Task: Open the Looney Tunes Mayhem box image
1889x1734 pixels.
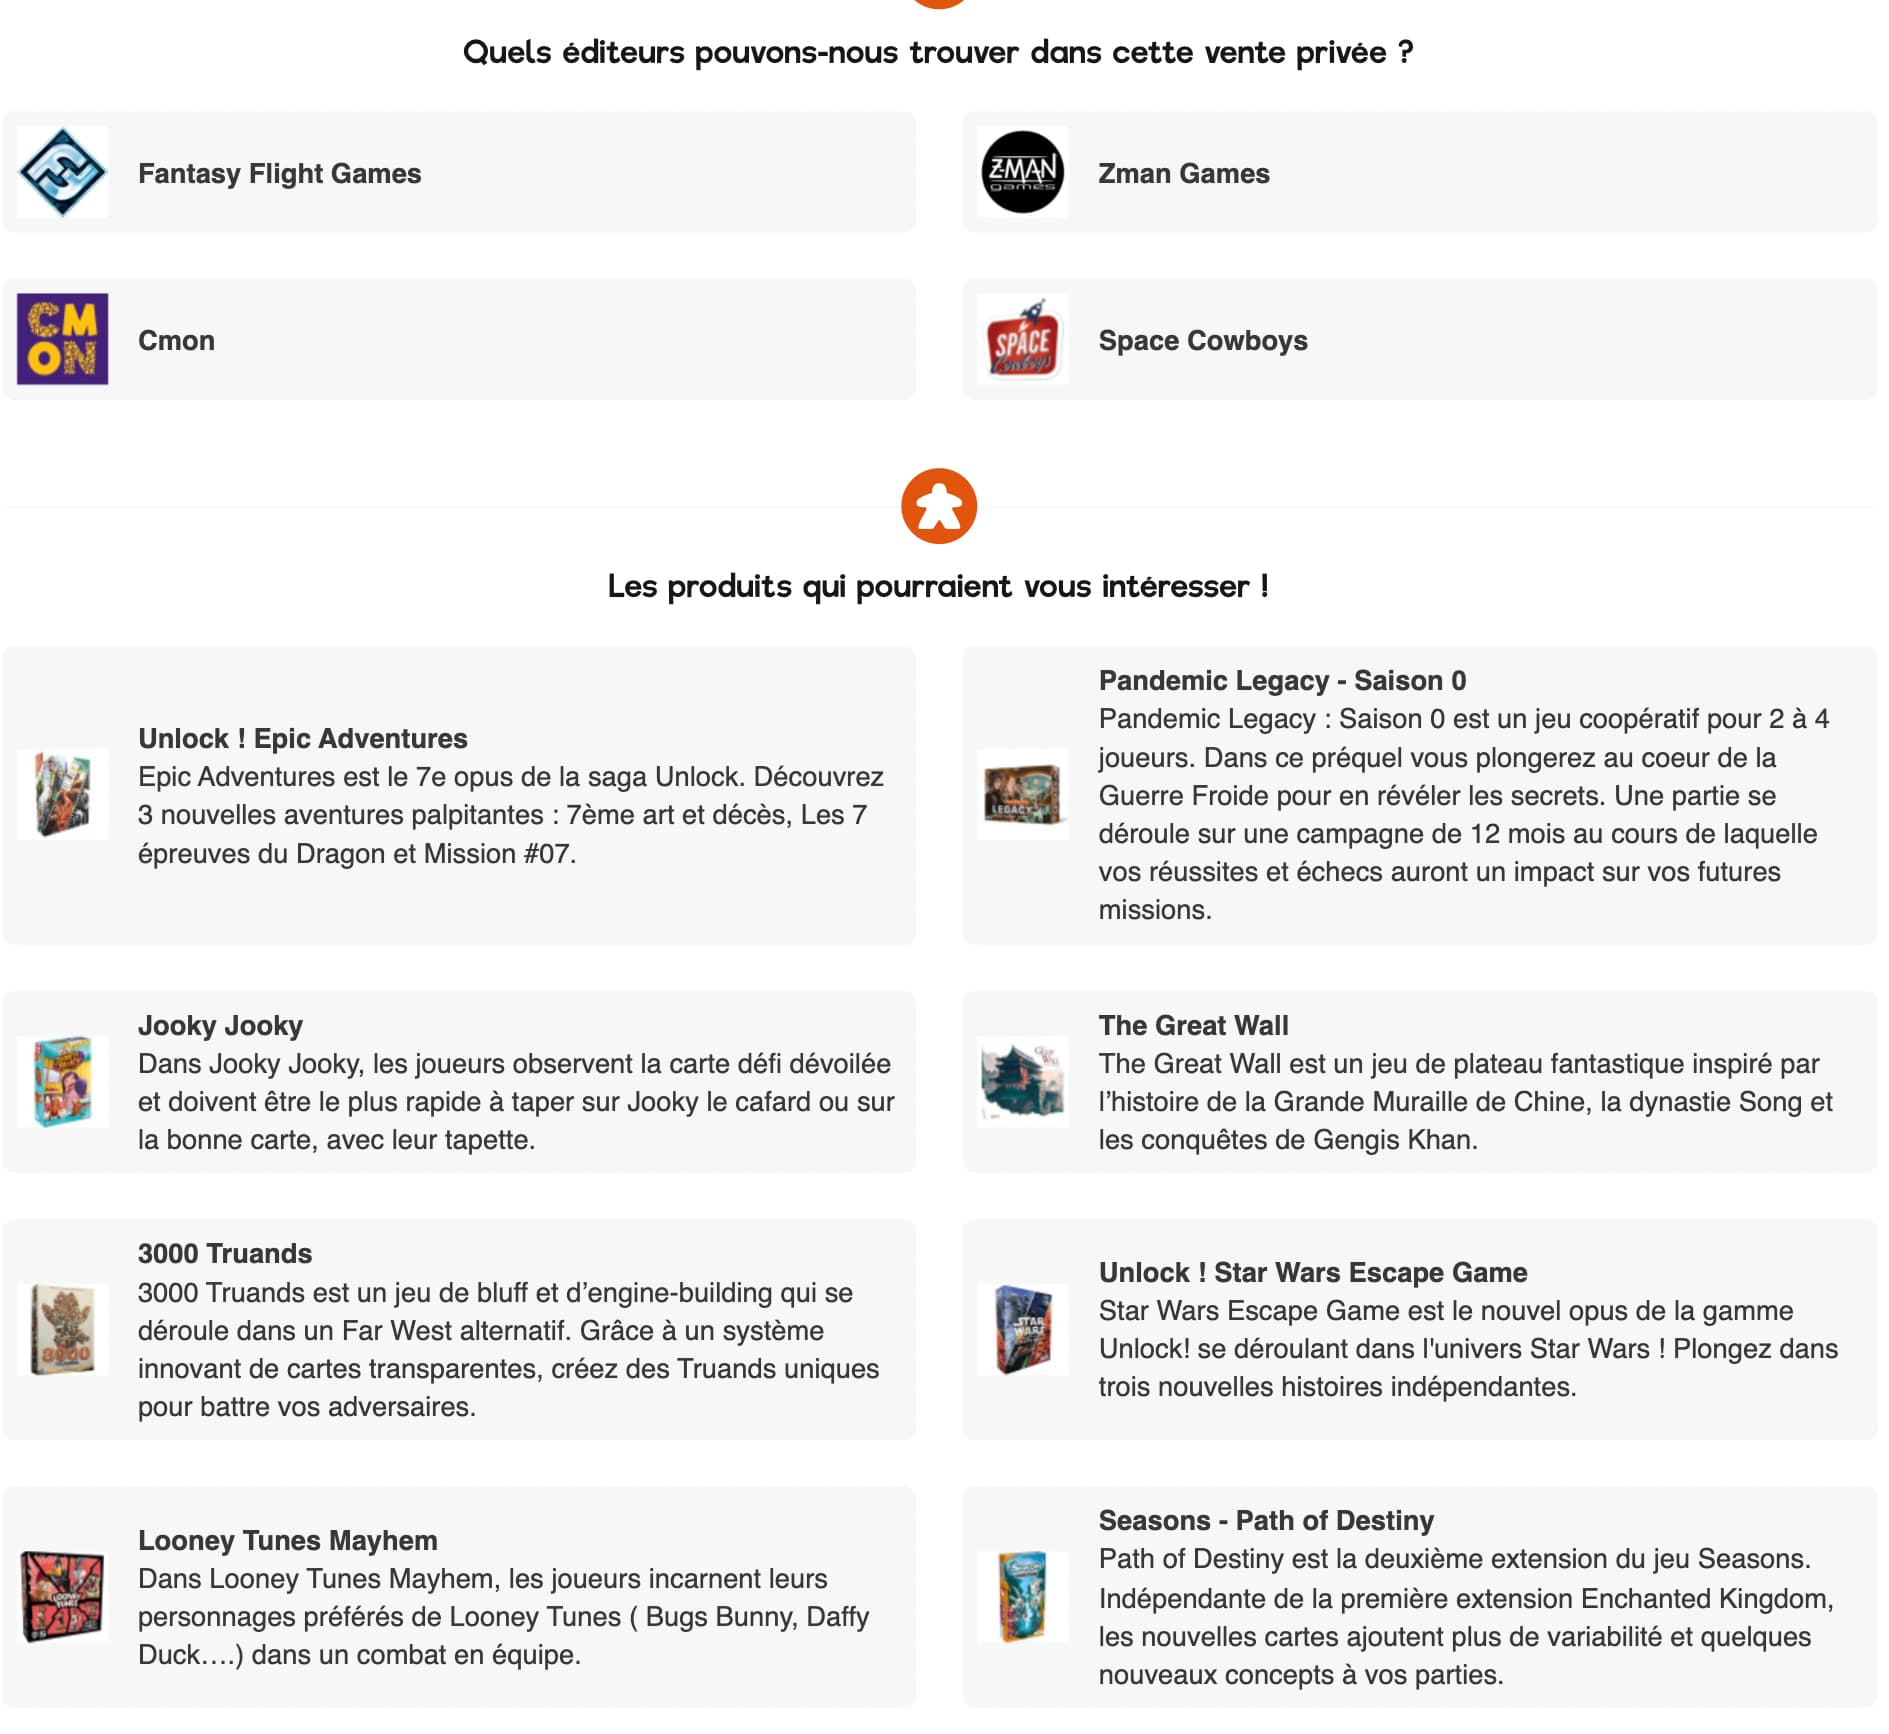Action: pyautogui.click(x=63, y=1597)
